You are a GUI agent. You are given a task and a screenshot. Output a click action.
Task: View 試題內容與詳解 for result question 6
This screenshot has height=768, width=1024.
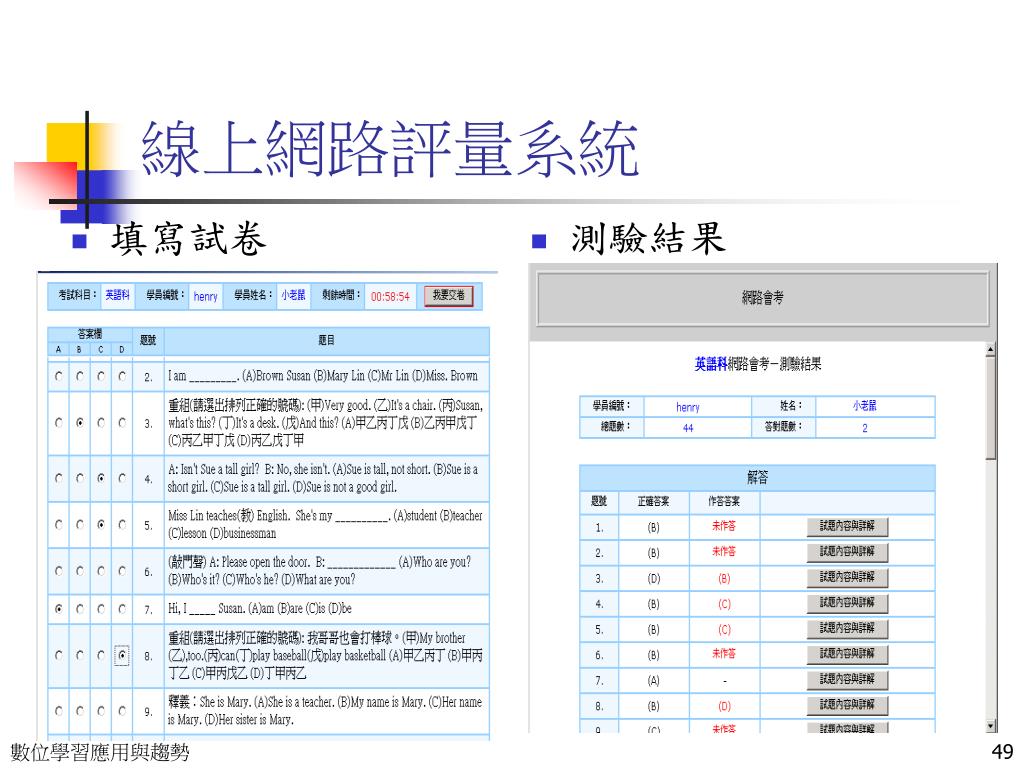coord(847,654)
